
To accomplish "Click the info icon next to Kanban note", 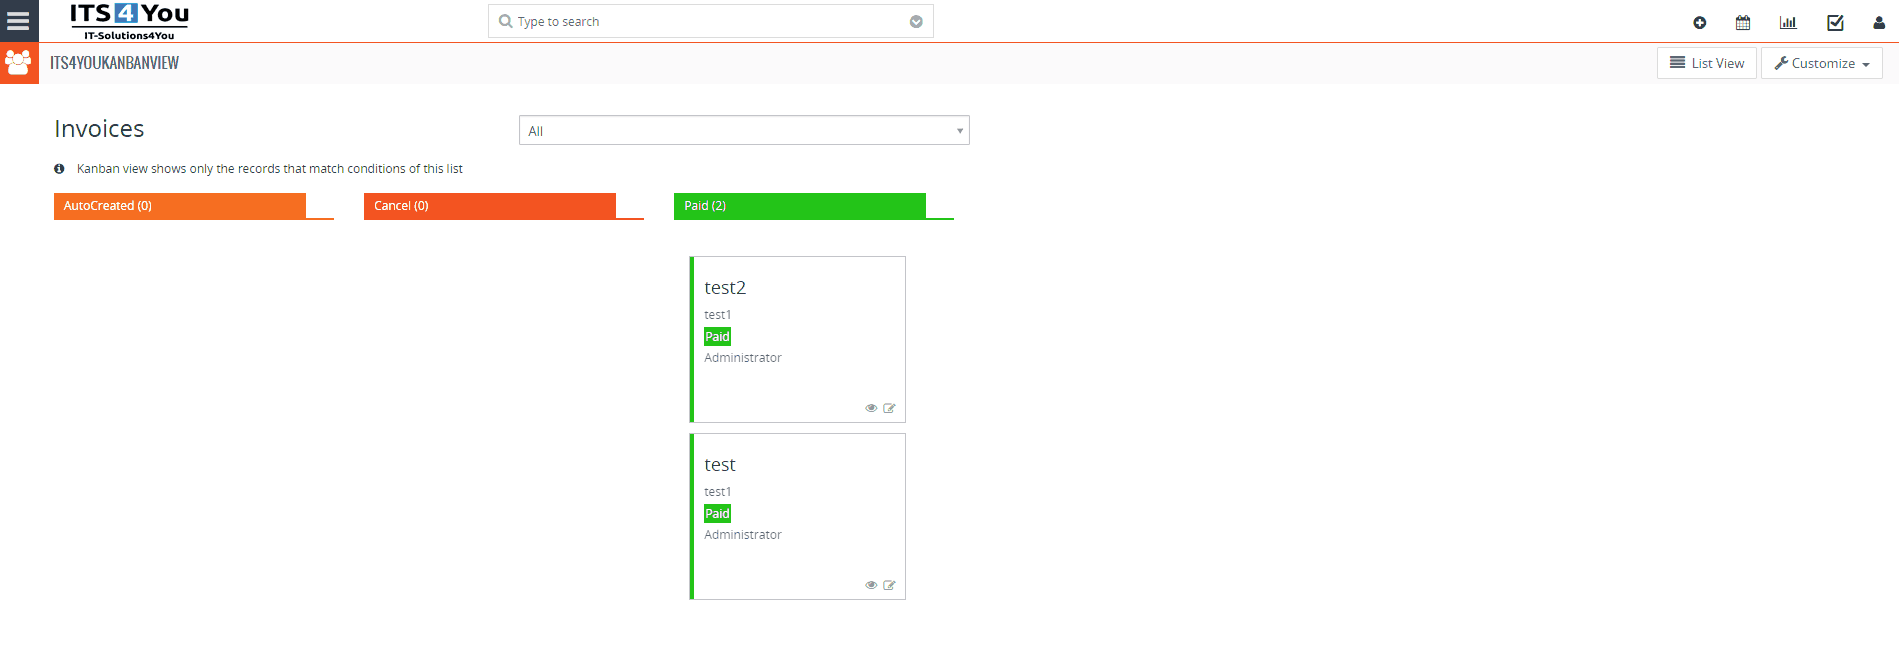I will 59,169.
